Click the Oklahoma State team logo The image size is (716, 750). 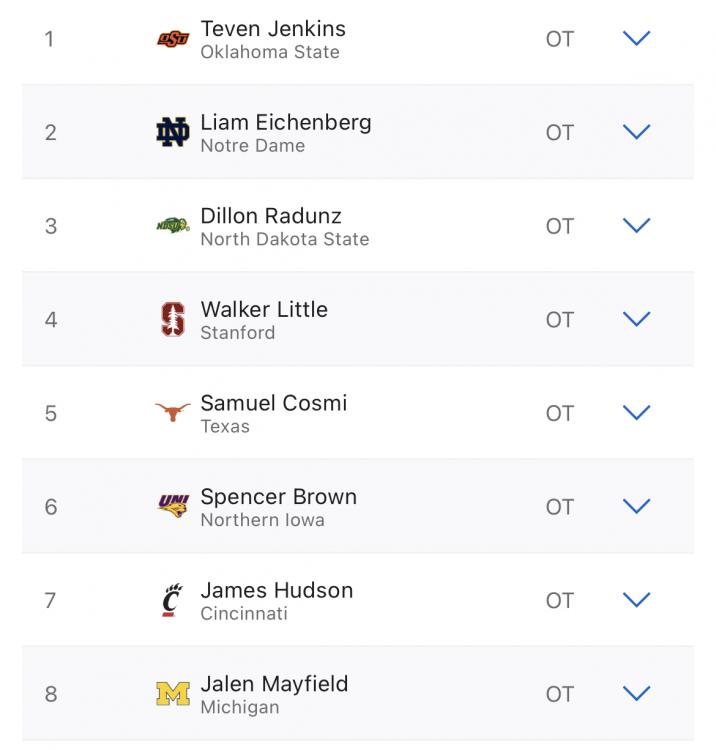[173, 40]
